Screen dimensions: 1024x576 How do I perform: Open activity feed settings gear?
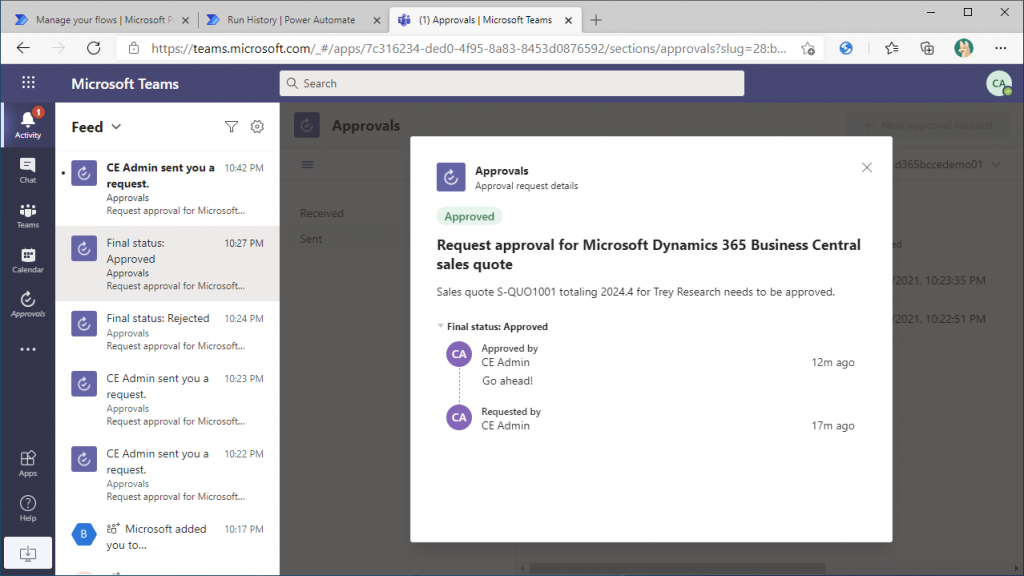257,127
